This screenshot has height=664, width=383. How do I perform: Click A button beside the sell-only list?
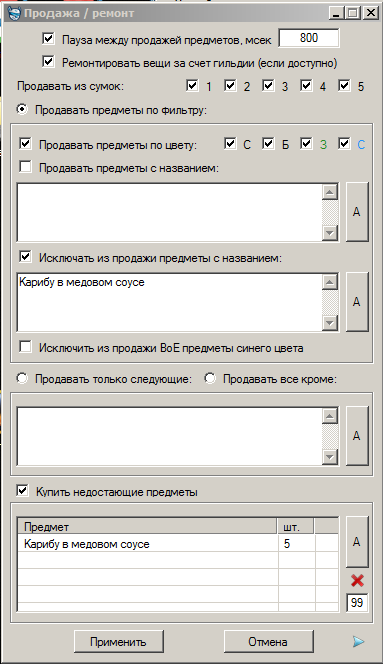[x=357, y=435]
